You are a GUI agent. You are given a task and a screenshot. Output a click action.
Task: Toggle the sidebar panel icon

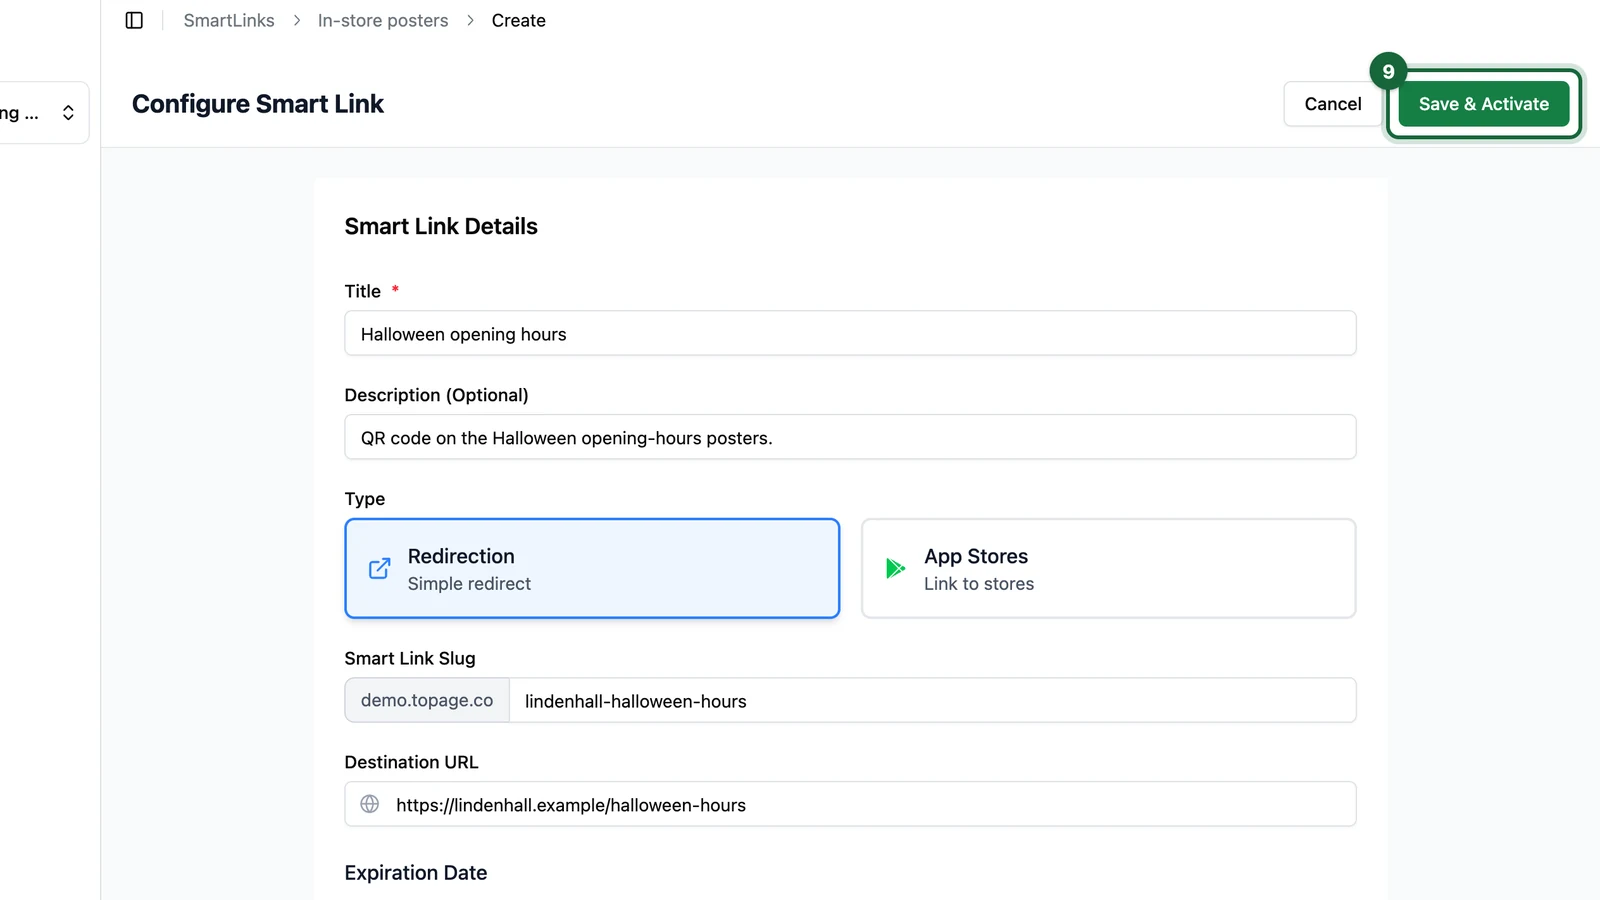[134, 20]
